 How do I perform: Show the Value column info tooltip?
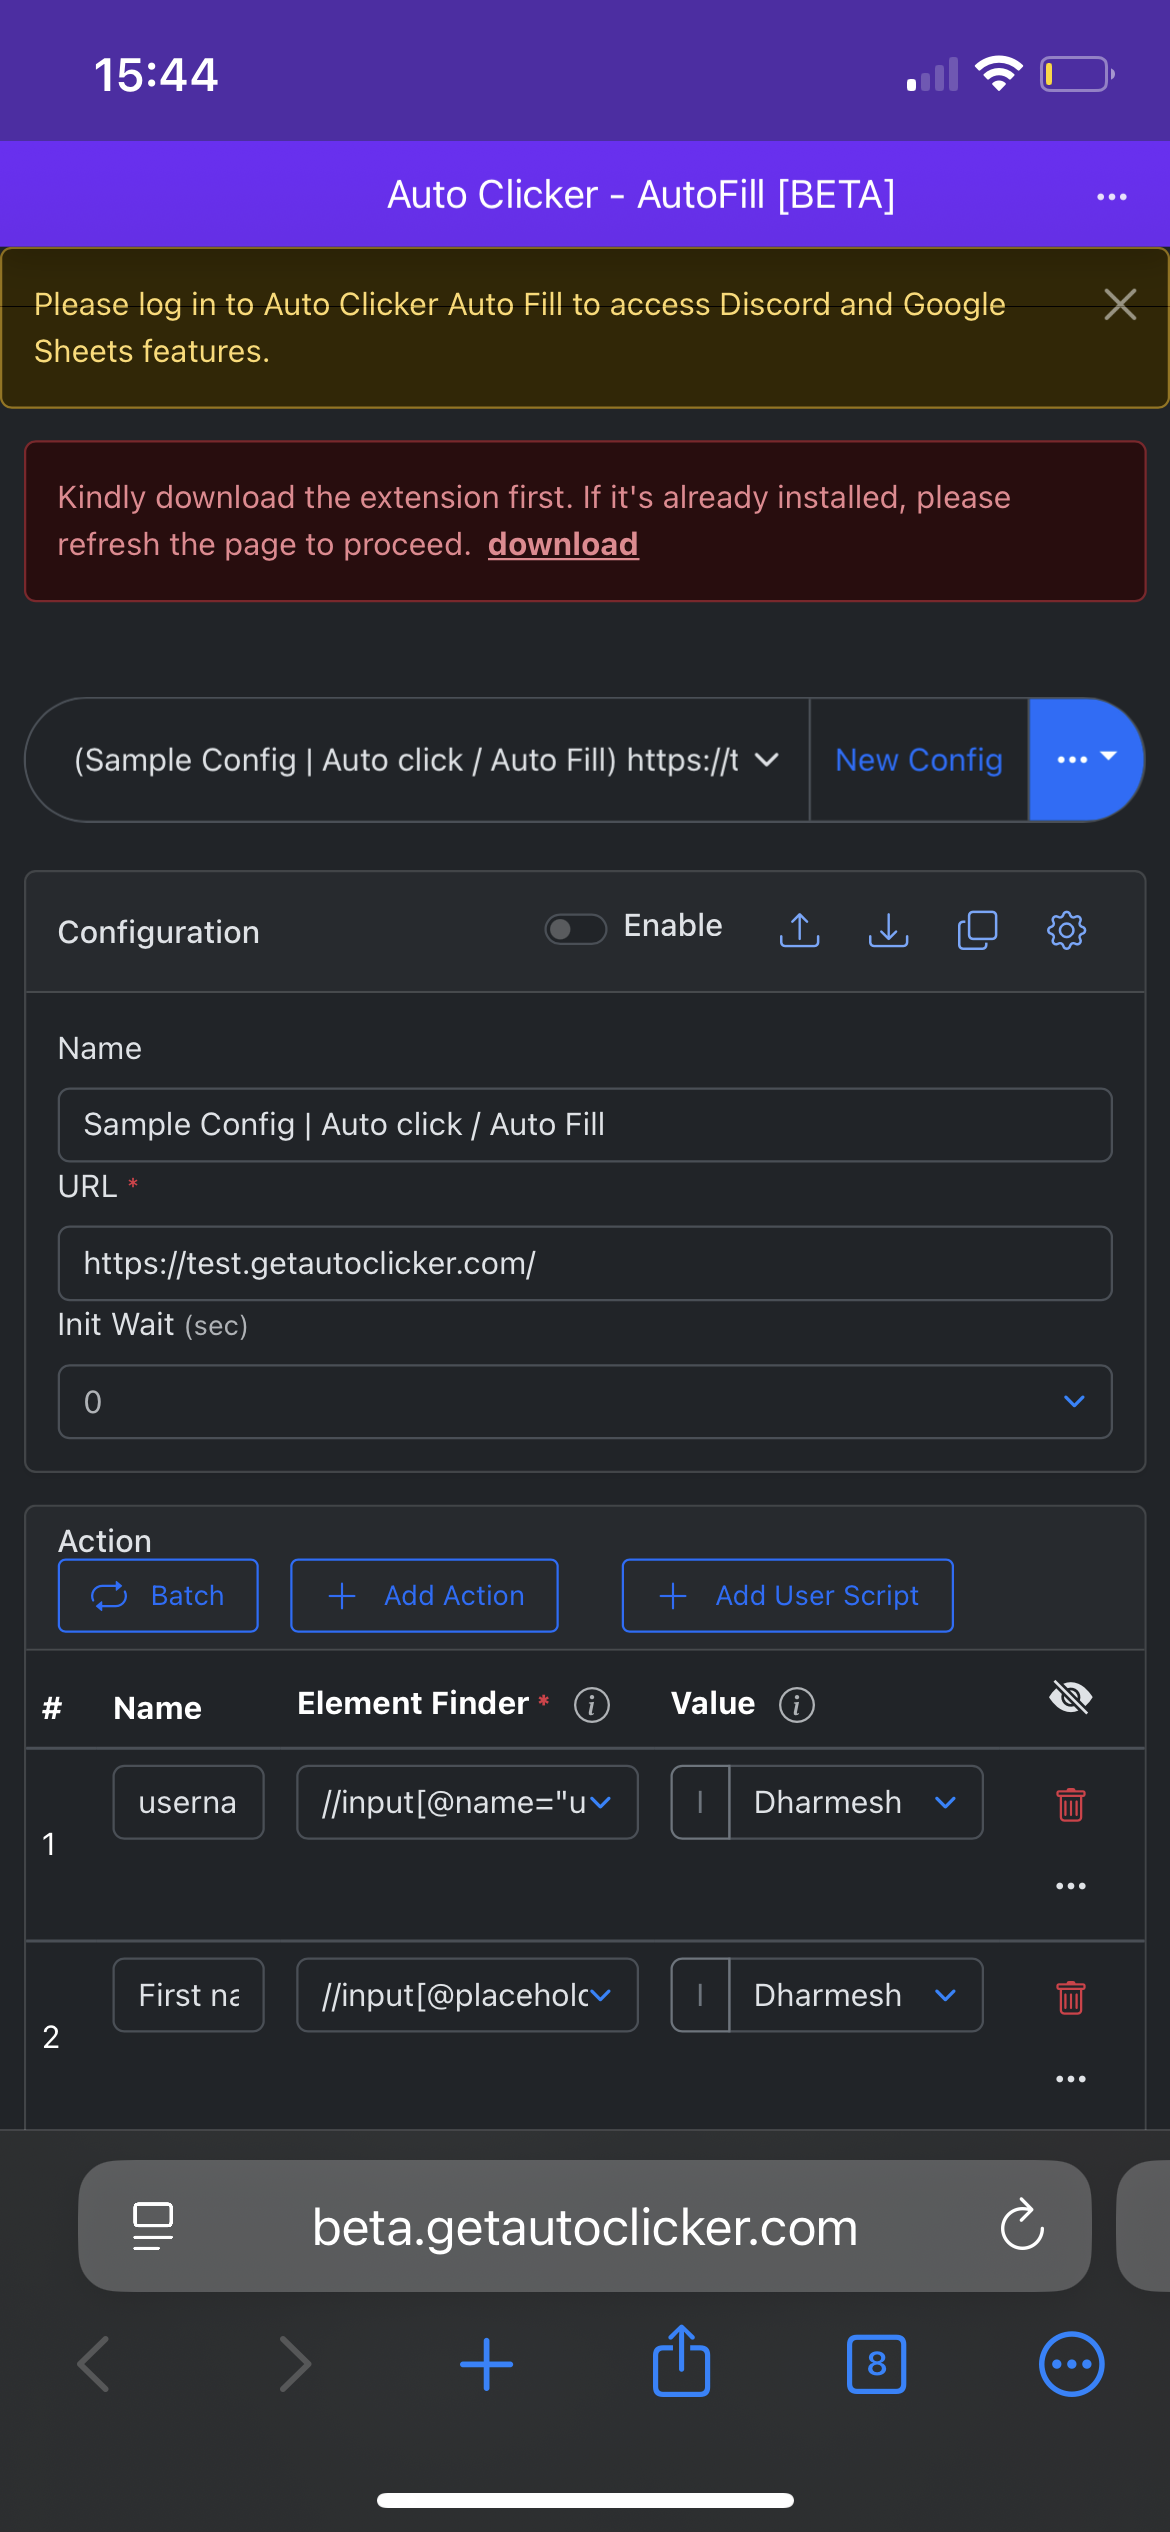[x=797, y=1705]
